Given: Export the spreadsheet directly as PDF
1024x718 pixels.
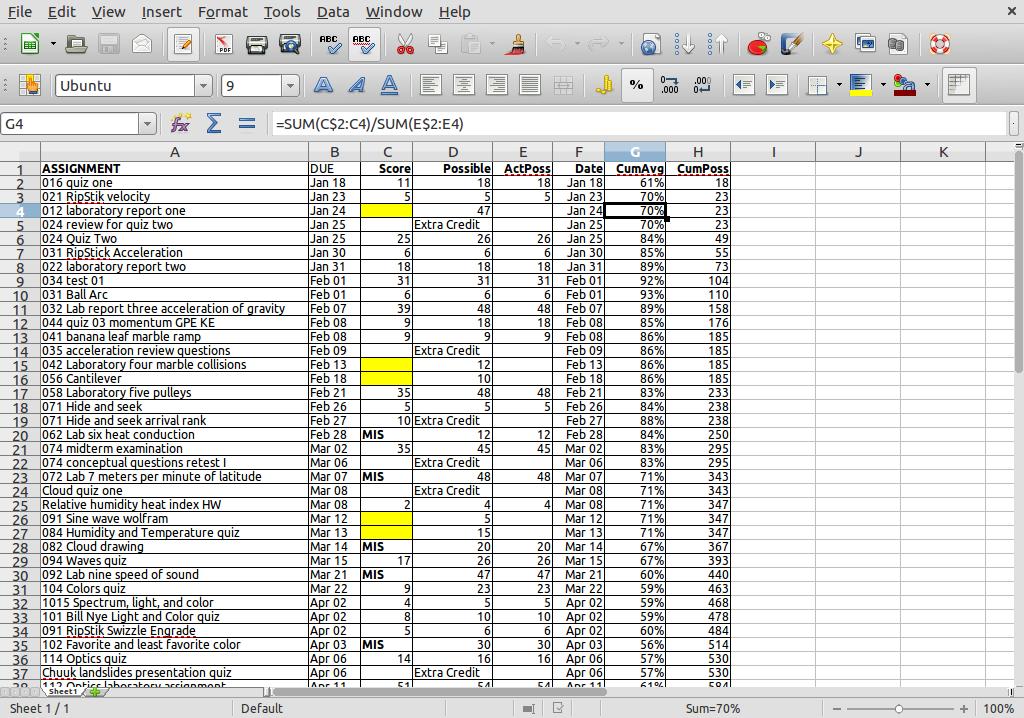Looking at the screenshot, I should pos(222,45).
